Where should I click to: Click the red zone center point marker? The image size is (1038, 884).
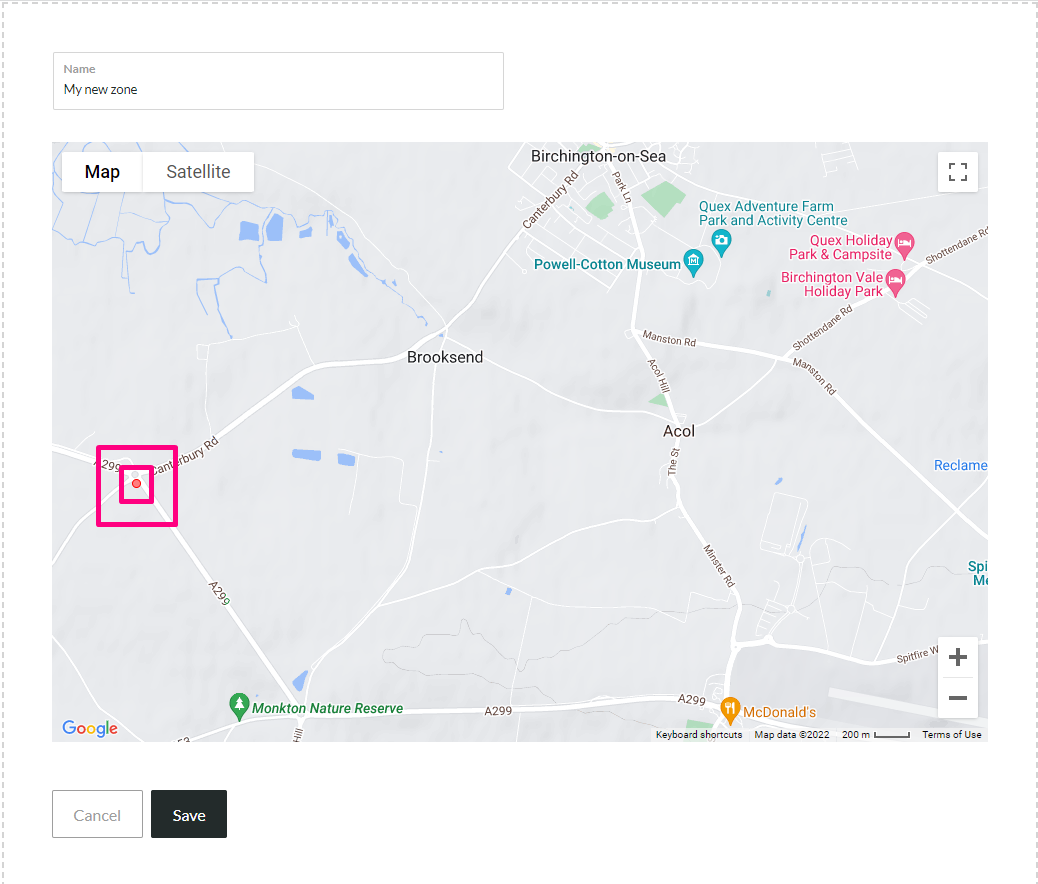pos(136,483)
